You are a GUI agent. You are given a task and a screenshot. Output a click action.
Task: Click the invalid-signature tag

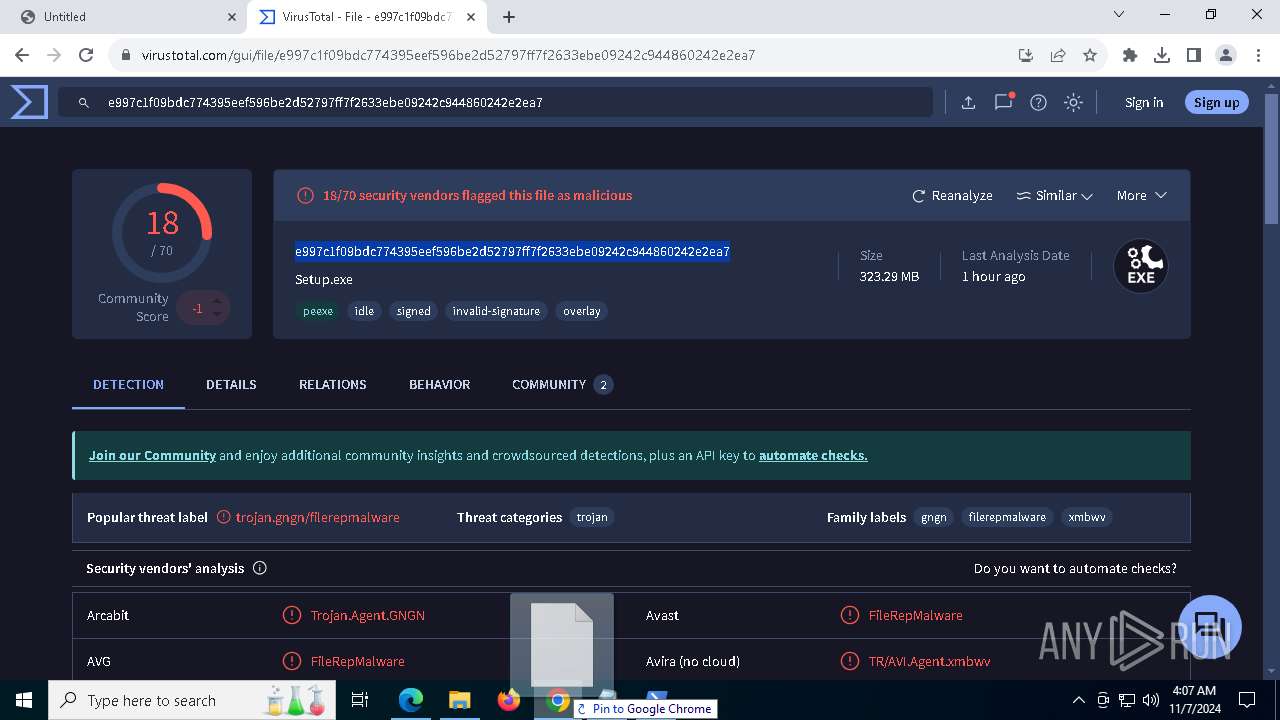coord(496,311)
